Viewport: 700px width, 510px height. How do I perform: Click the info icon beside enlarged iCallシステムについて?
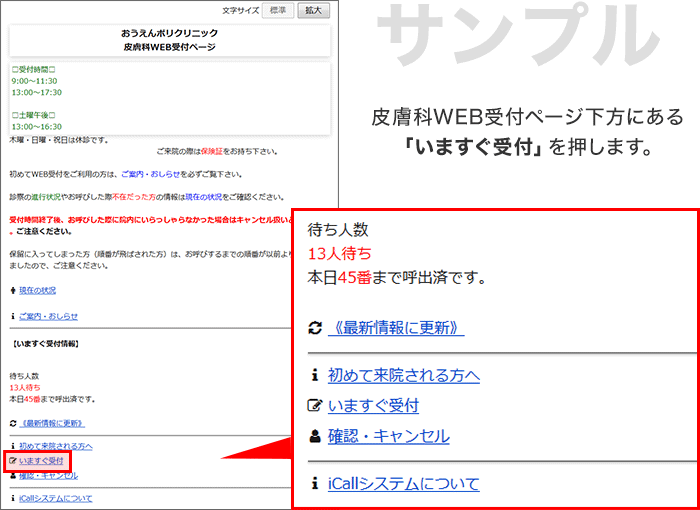(x=315, y=484)
